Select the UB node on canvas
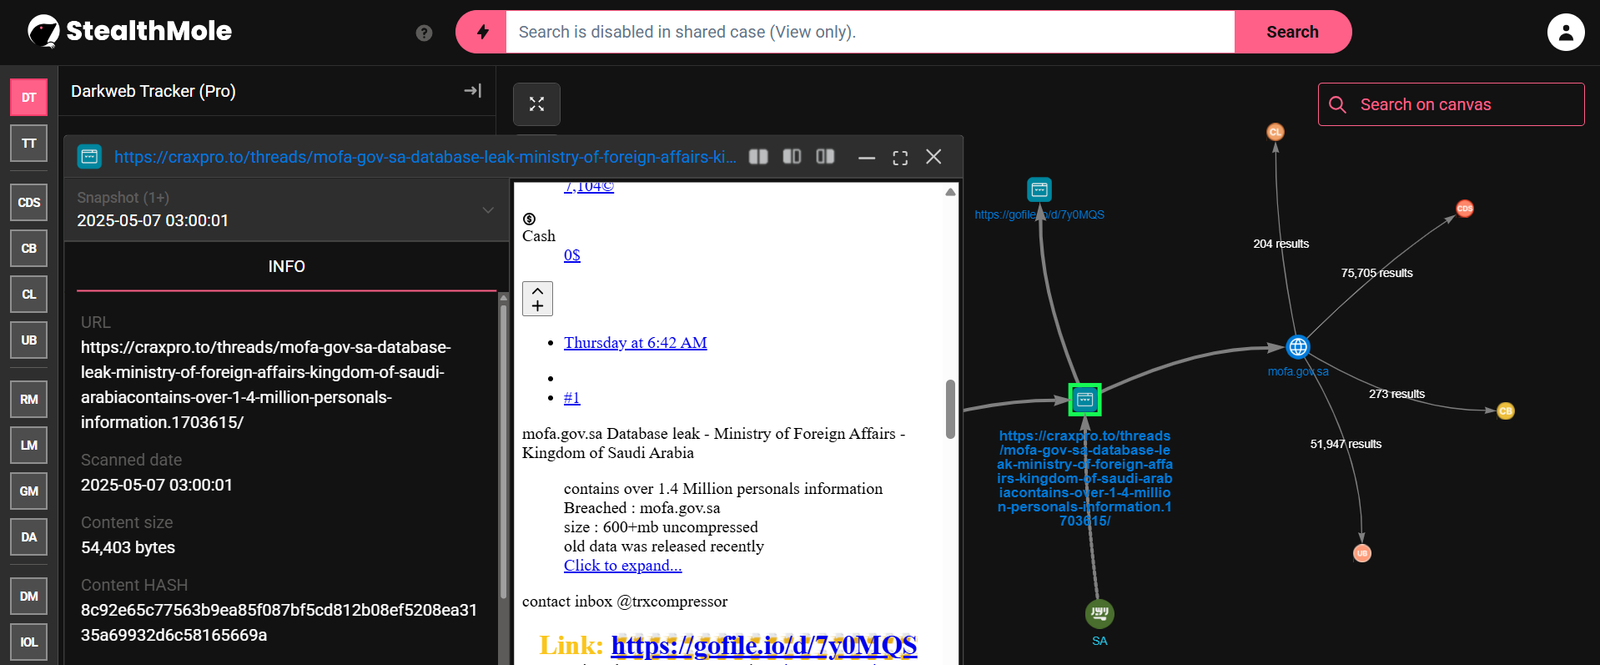Viewport: 1600px width, 665px height. click(x=1362, y=553)
